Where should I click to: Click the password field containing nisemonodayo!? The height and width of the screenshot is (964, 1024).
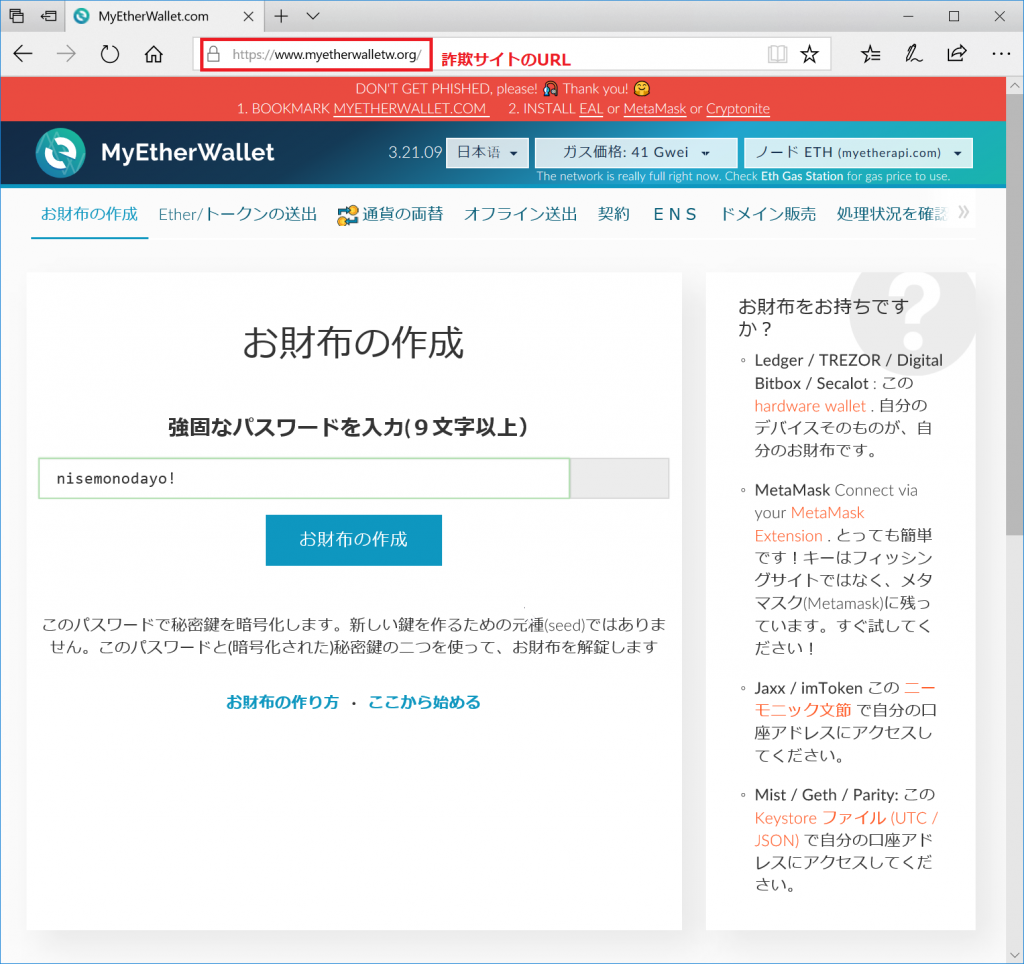coord(304,479)
